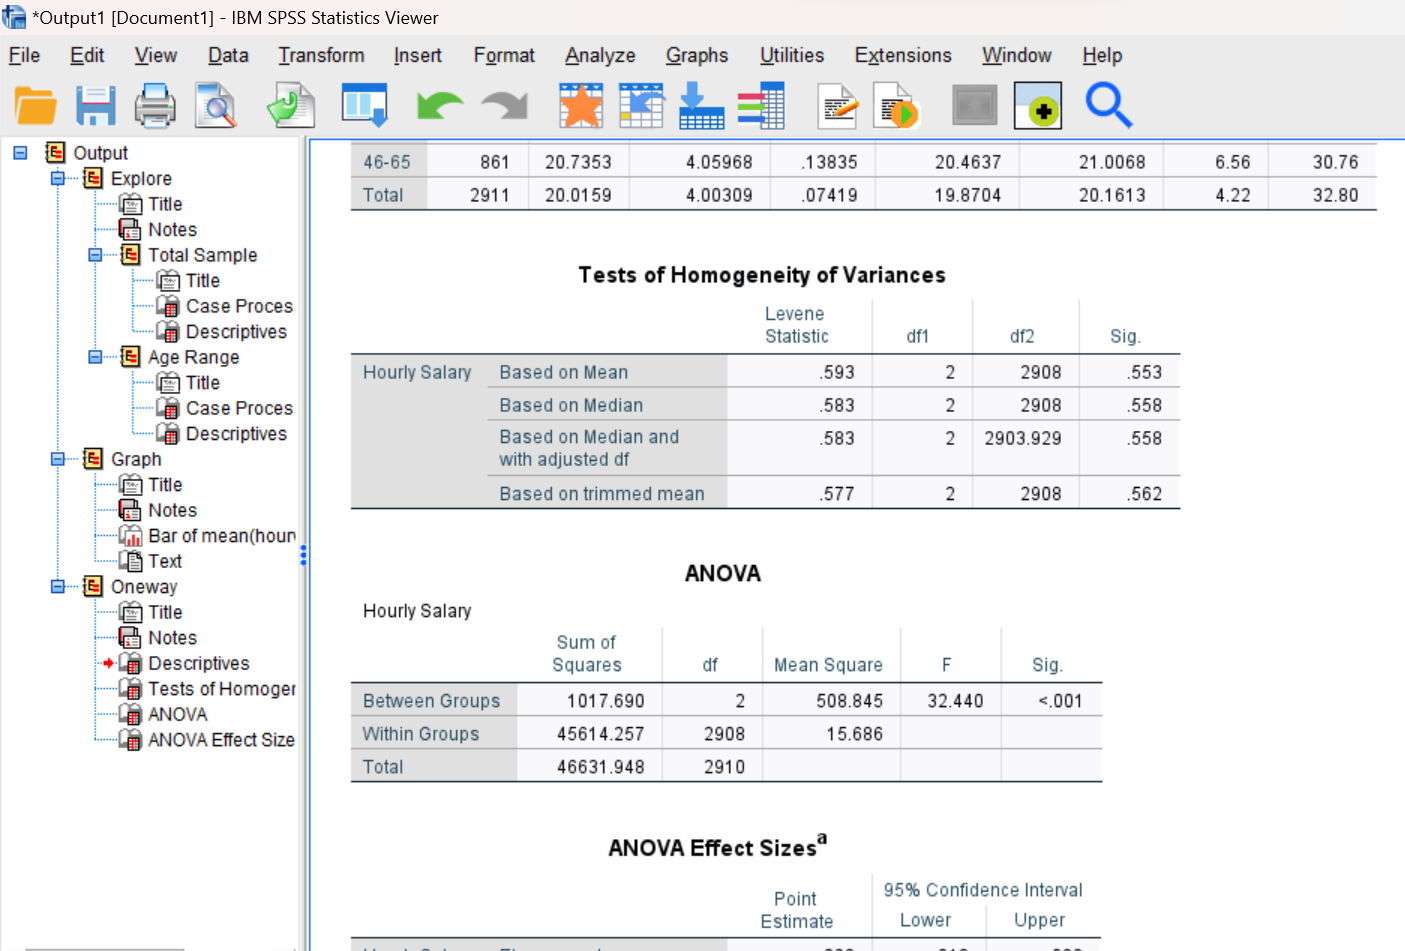Image resolution: width=1405 pixels, height=951 pixels.
Task: Click the Between Groups row label
Action: 432,701
